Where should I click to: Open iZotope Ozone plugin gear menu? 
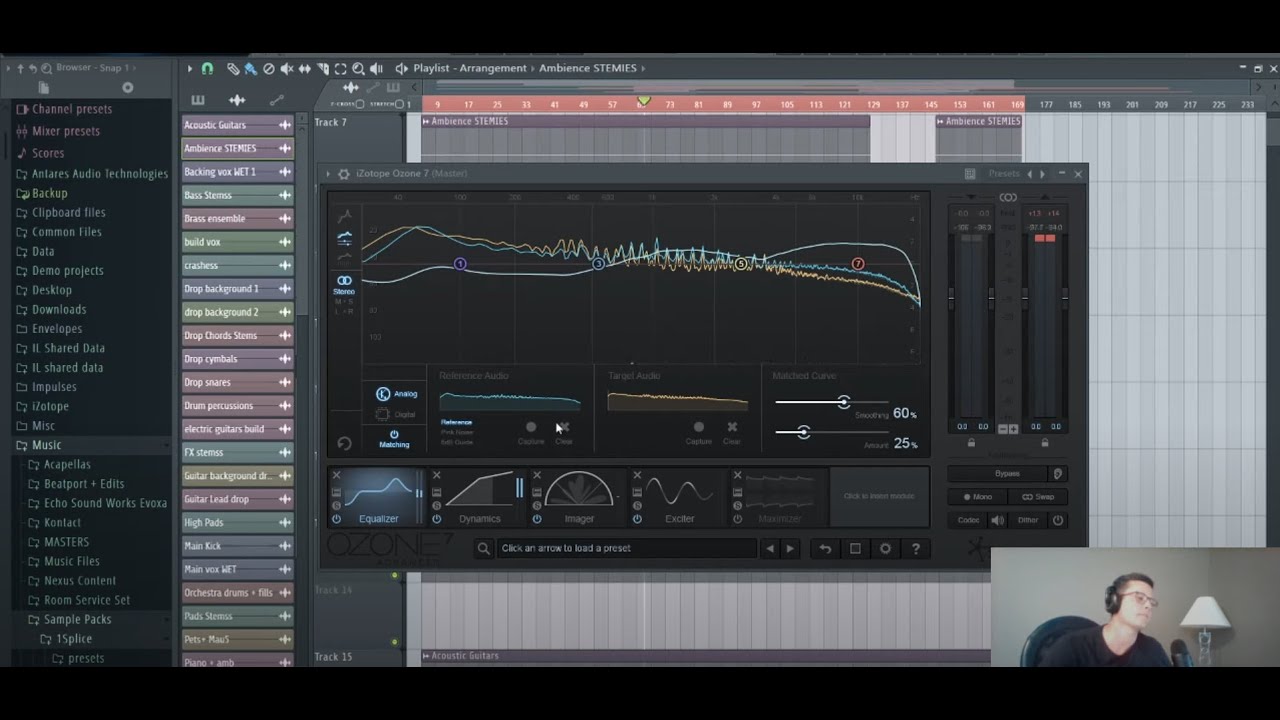pyautogui.click(x=344, y=174)
